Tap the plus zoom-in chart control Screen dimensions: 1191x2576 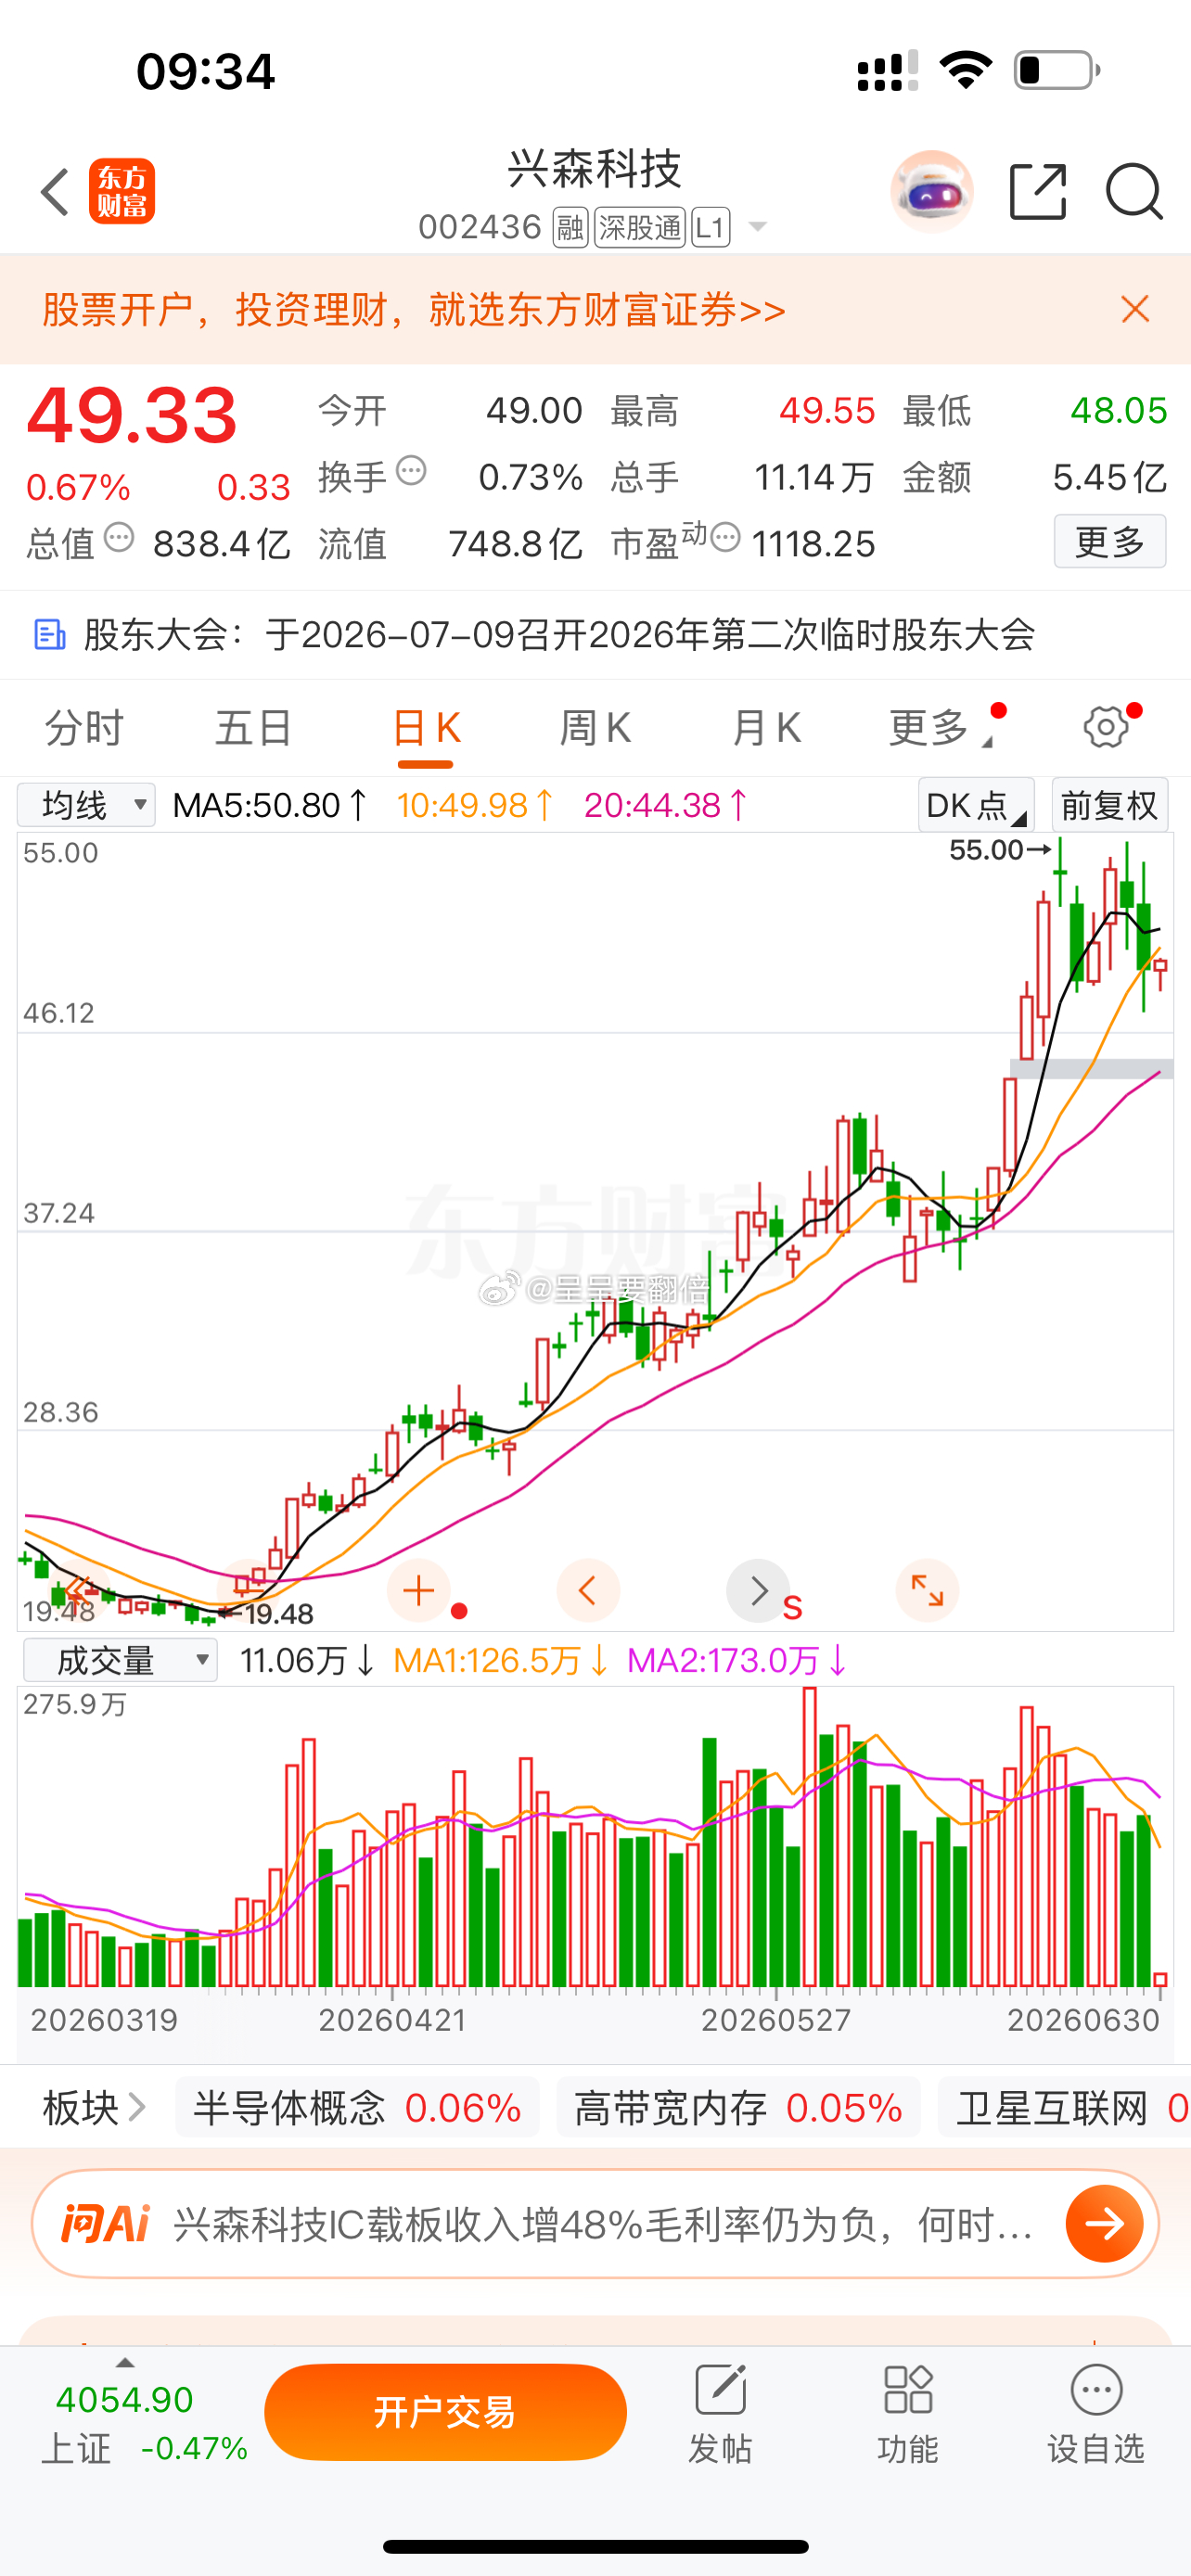coord(418,1590)
